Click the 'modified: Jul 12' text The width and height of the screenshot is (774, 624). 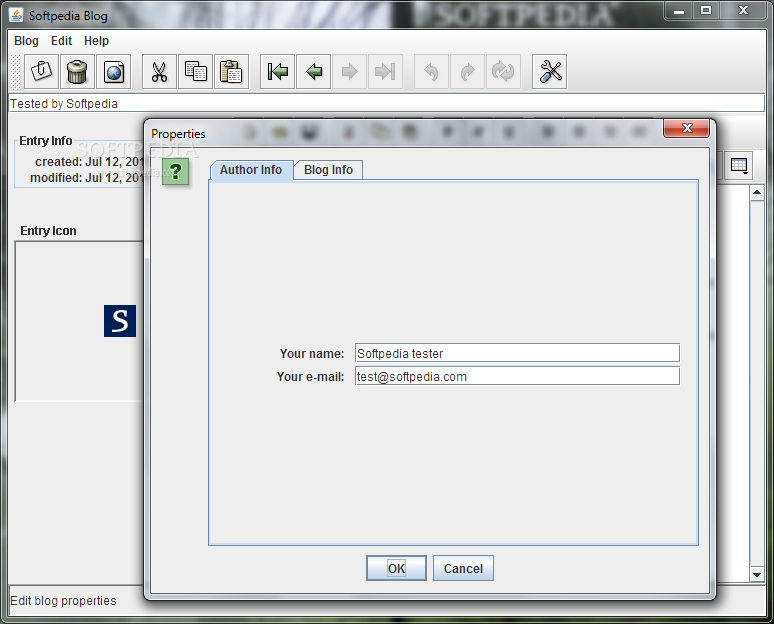pyautogui.click(x=86, y=177)
